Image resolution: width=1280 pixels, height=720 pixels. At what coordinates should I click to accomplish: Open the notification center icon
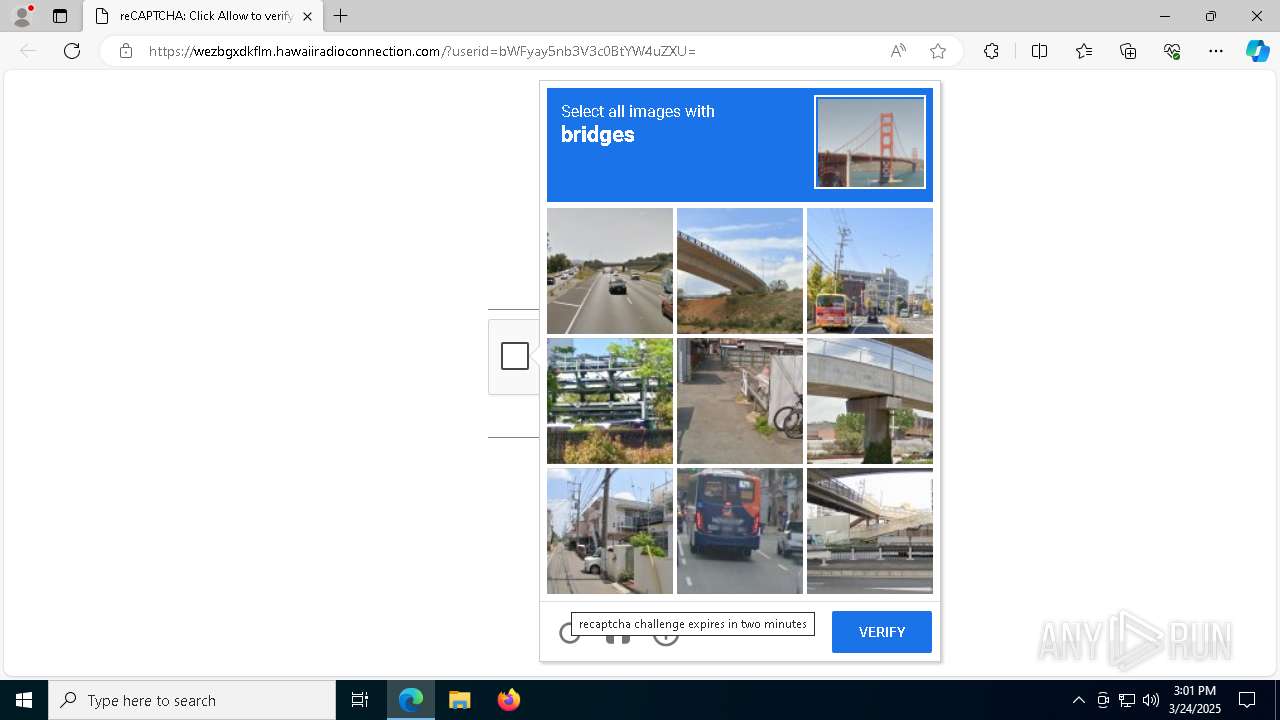(1247, 700)
